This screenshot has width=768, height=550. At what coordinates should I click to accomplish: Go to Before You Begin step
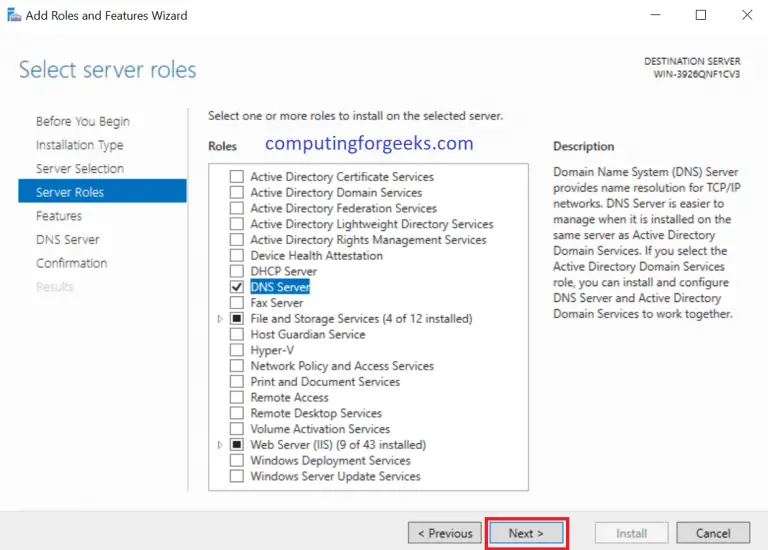point(83,121)
